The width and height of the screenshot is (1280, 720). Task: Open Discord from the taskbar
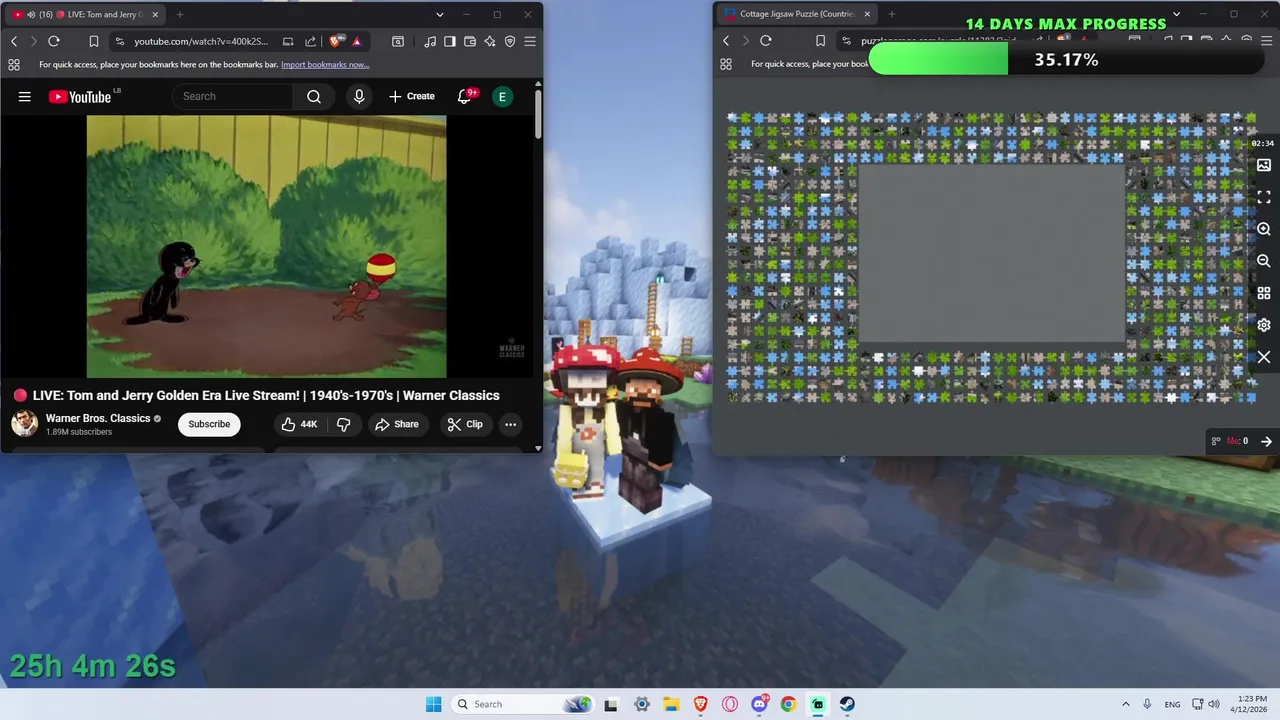759,704
